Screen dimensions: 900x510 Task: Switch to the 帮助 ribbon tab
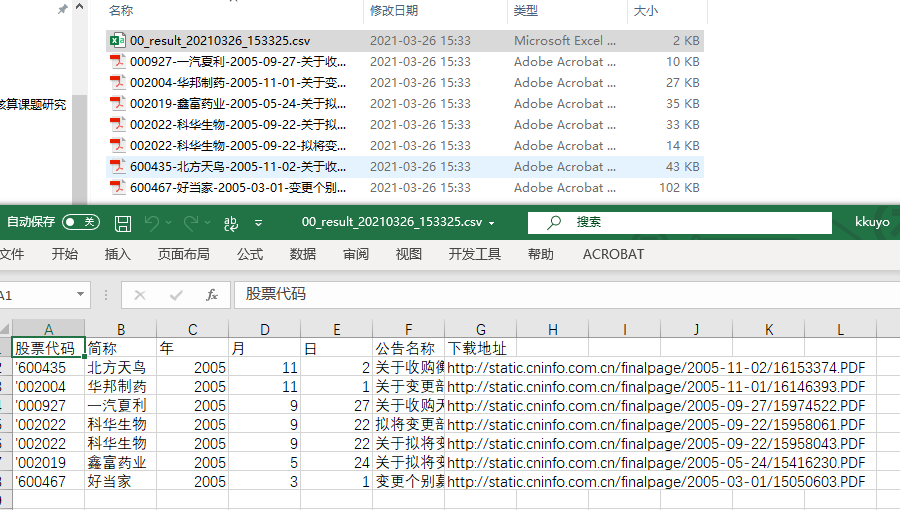[541, 254]
